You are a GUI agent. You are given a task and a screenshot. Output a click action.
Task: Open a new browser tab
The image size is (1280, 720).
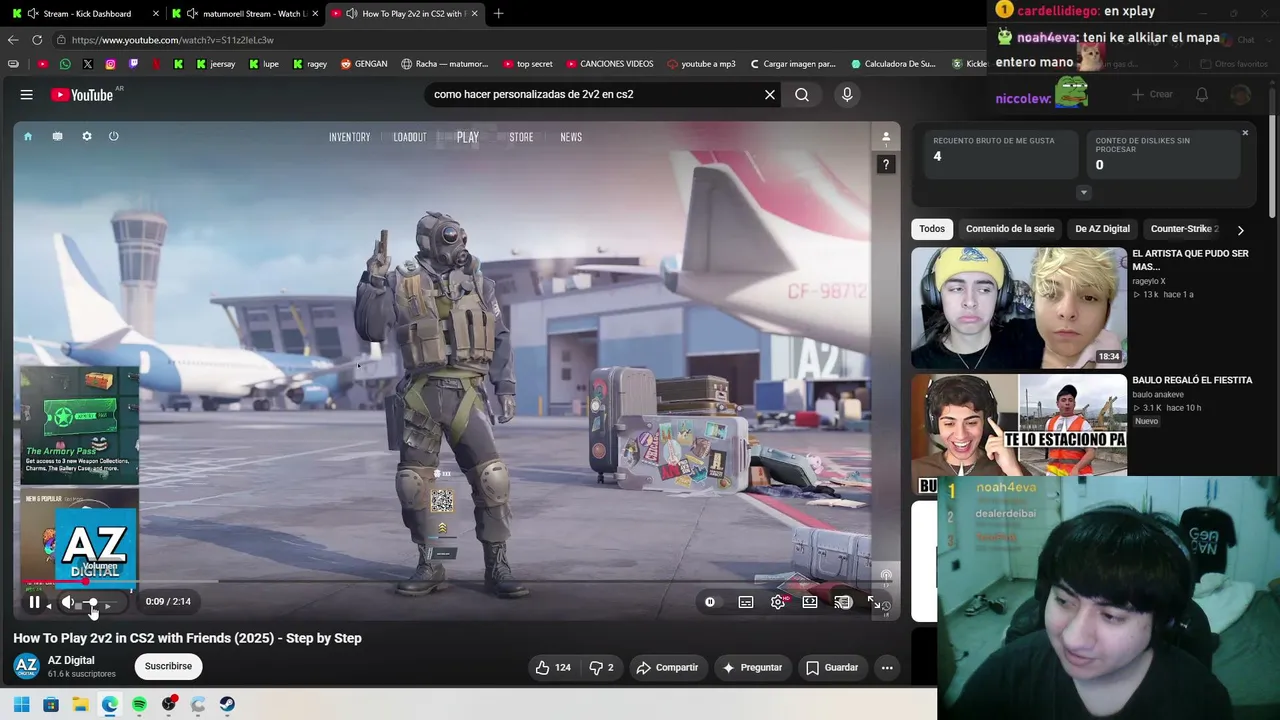[498, 14]
